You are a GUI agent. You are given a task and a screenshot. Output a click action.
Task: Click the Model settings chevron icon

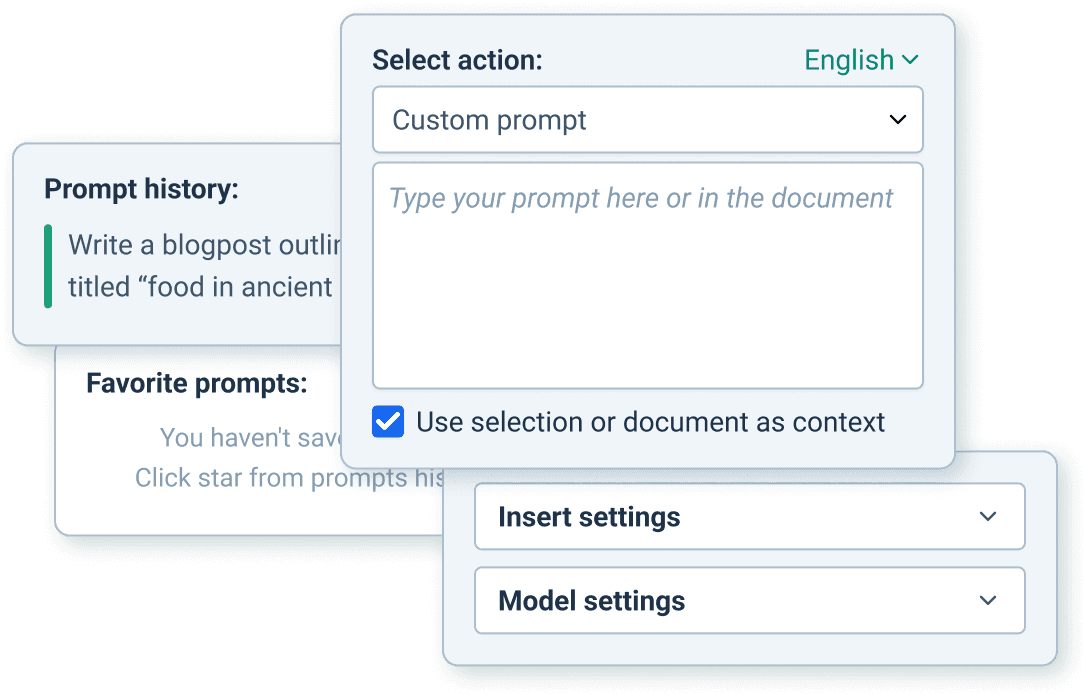point(988,601)
